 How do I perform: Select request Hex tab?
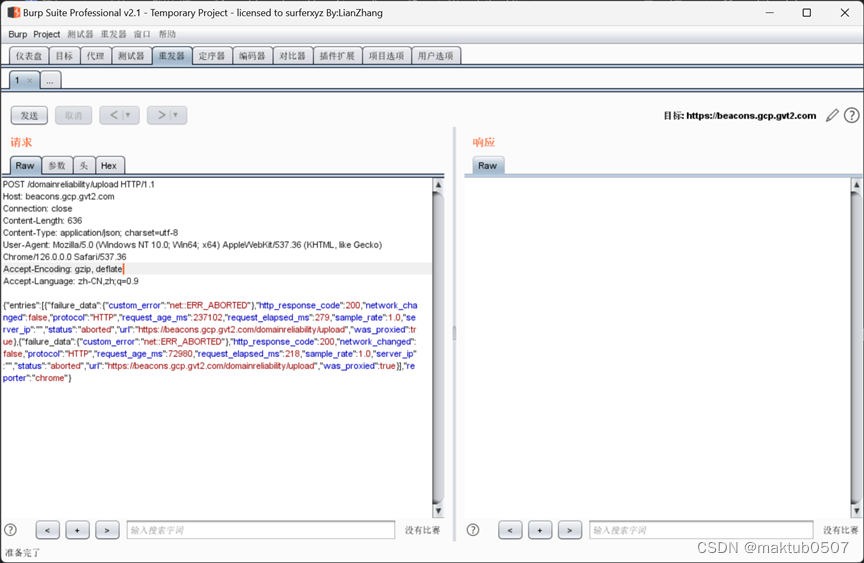(109, 165)
